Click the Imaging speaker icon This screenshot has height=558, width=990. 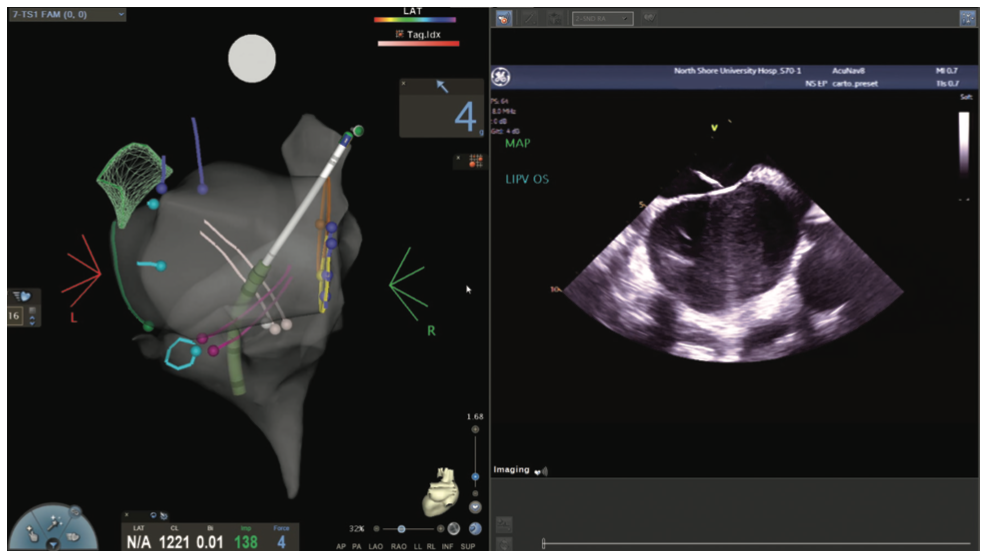coord(541,471)
